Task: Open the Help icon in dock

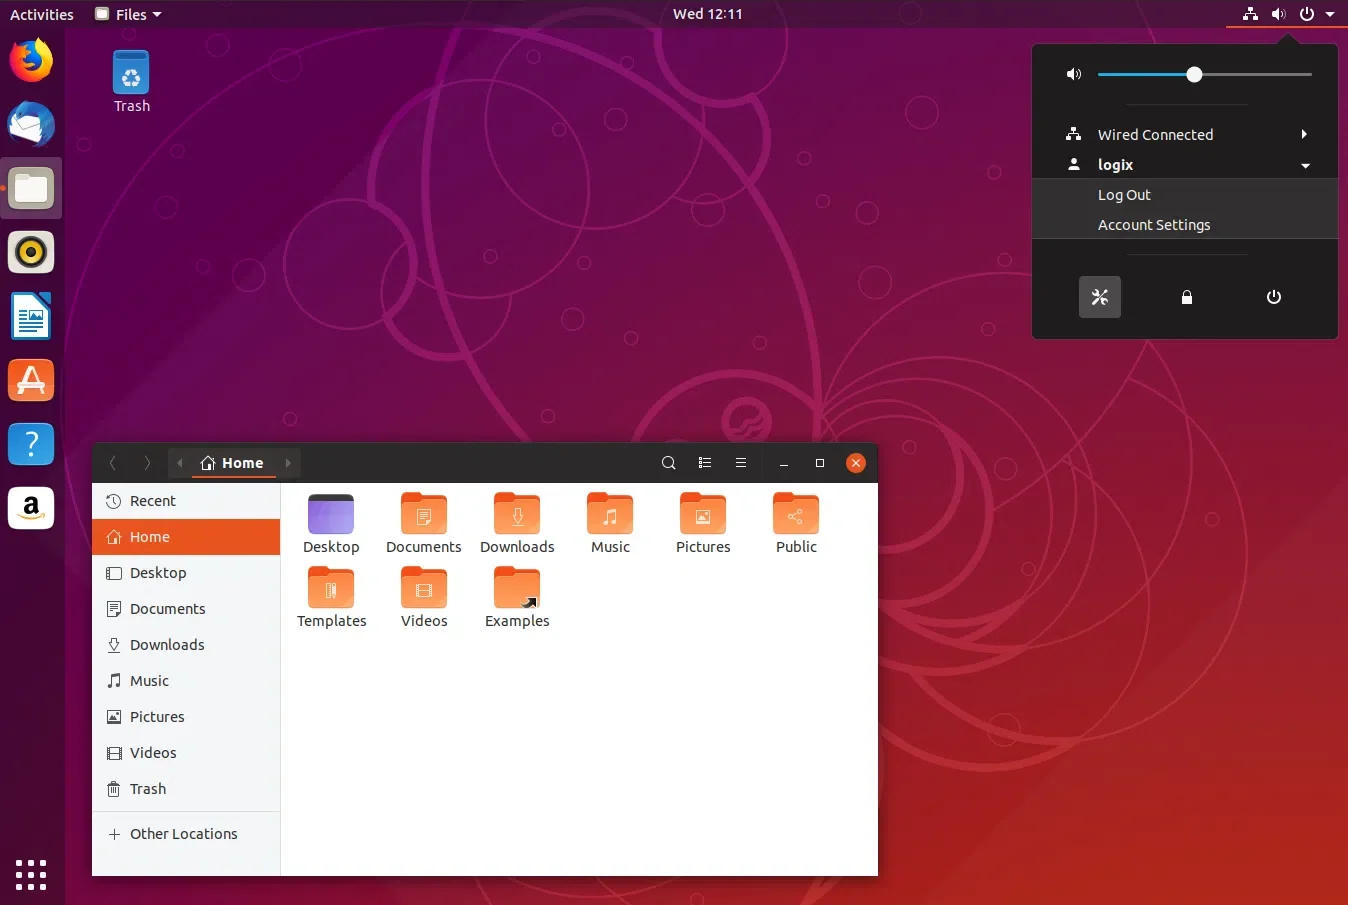Action: [x=31, y=444]
